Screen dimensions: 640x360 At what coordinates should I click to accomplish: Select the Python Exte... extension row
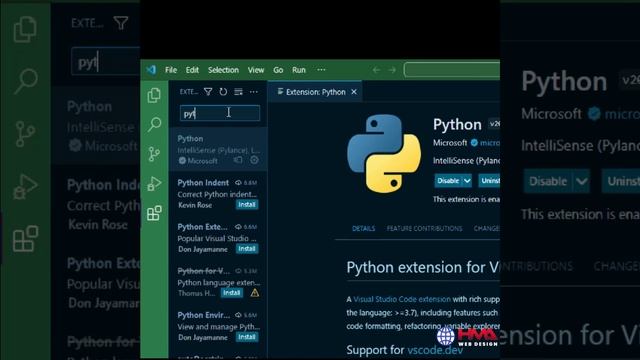click(x=218, y=238)
